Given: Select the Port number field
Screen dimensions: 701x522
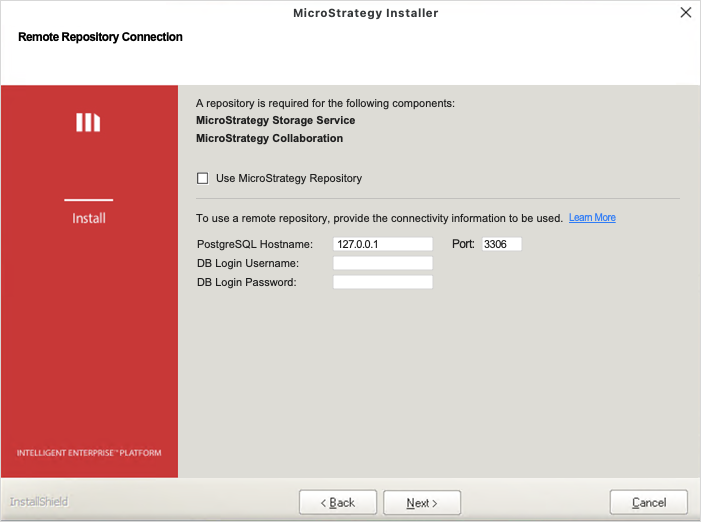Looking at the screenshot, I should tap(501, 244).
